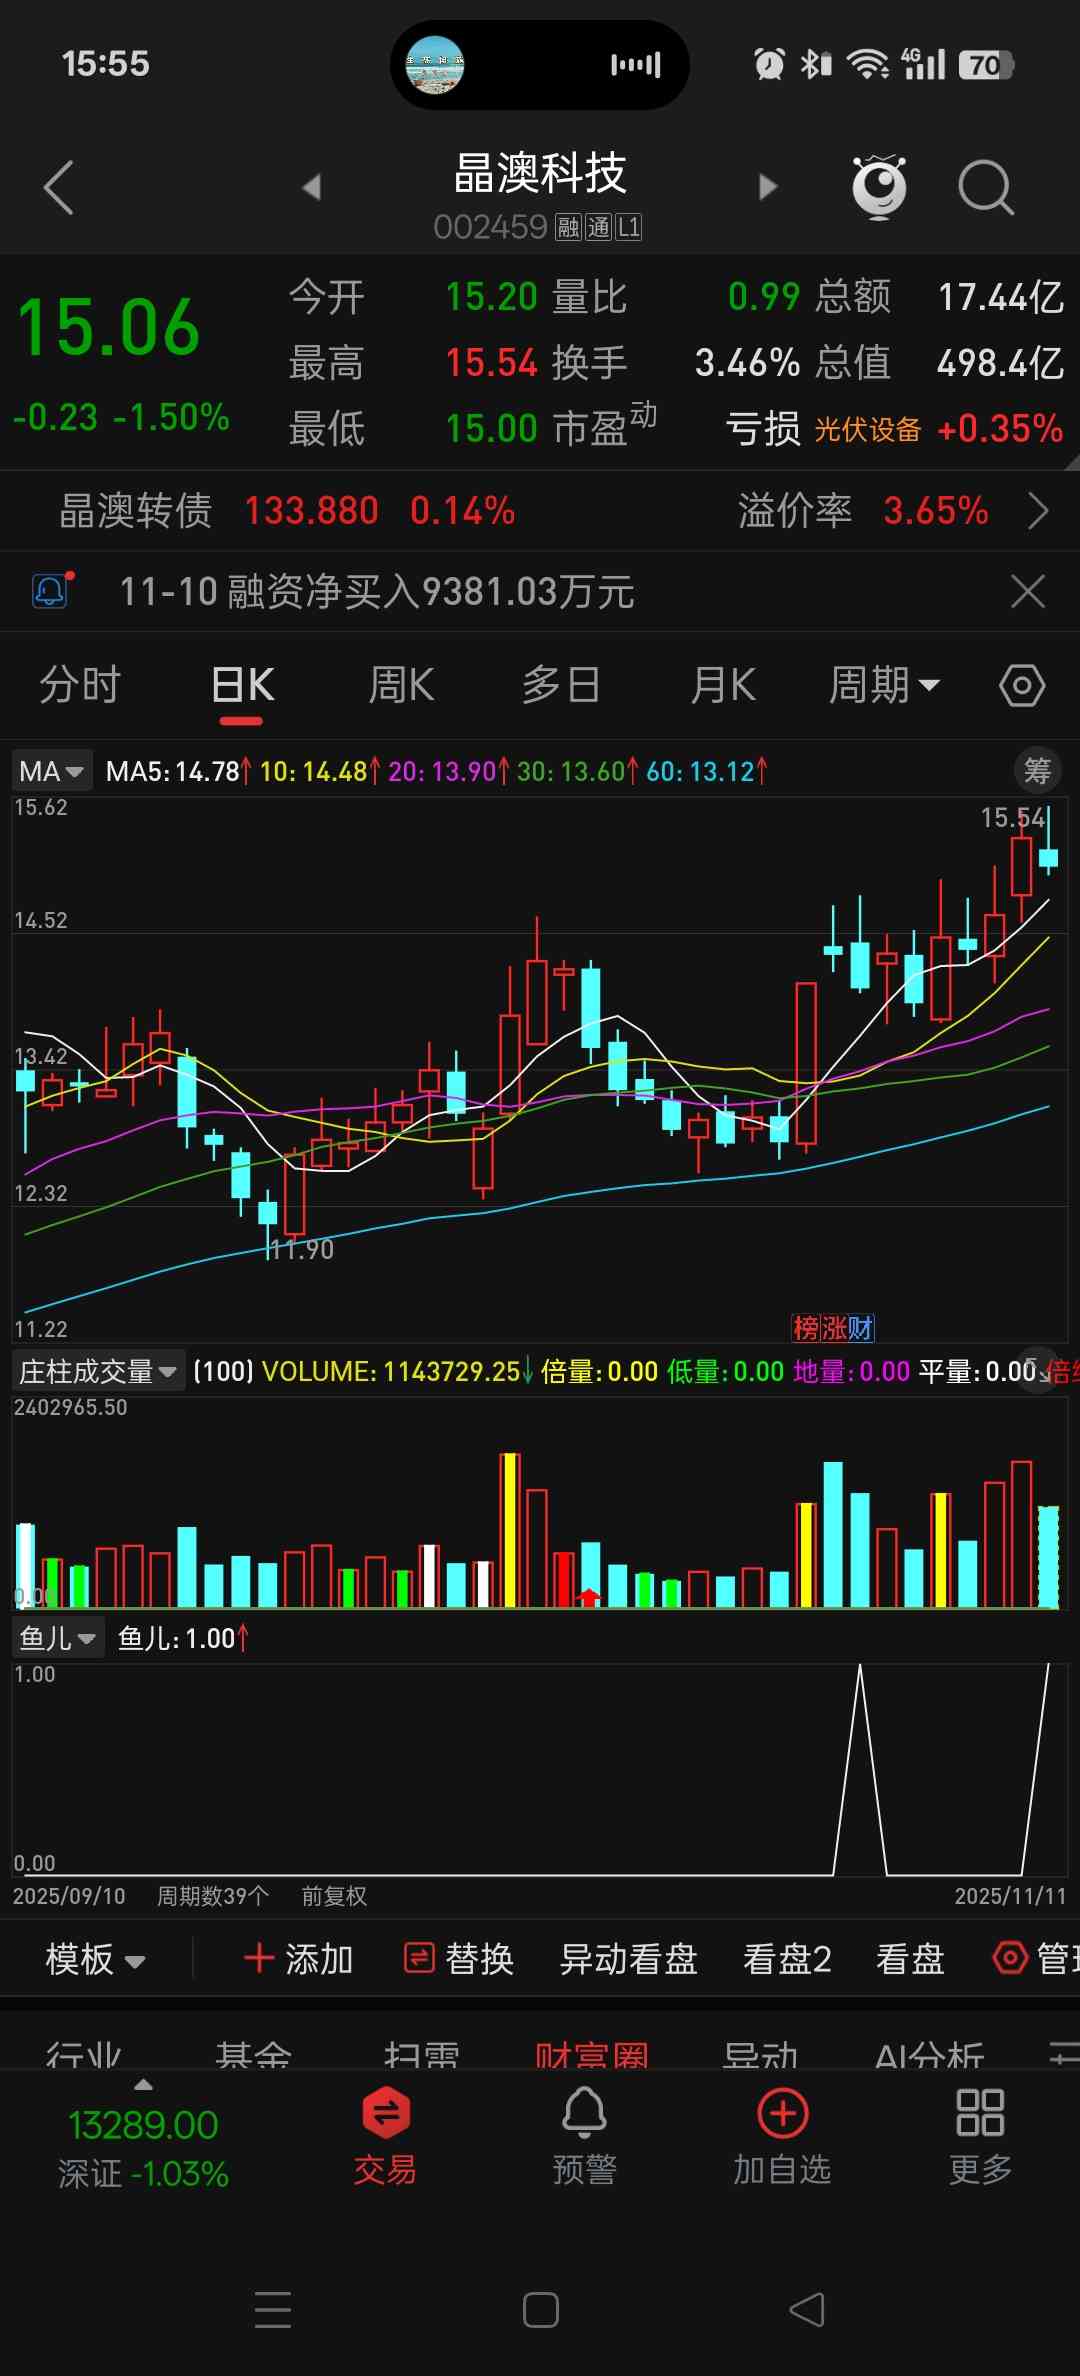This screenshot has width=1080, height=2376.
Task: Expand the 周期 period dropdown
Action: pyautogui.click(x=883, y=686)
